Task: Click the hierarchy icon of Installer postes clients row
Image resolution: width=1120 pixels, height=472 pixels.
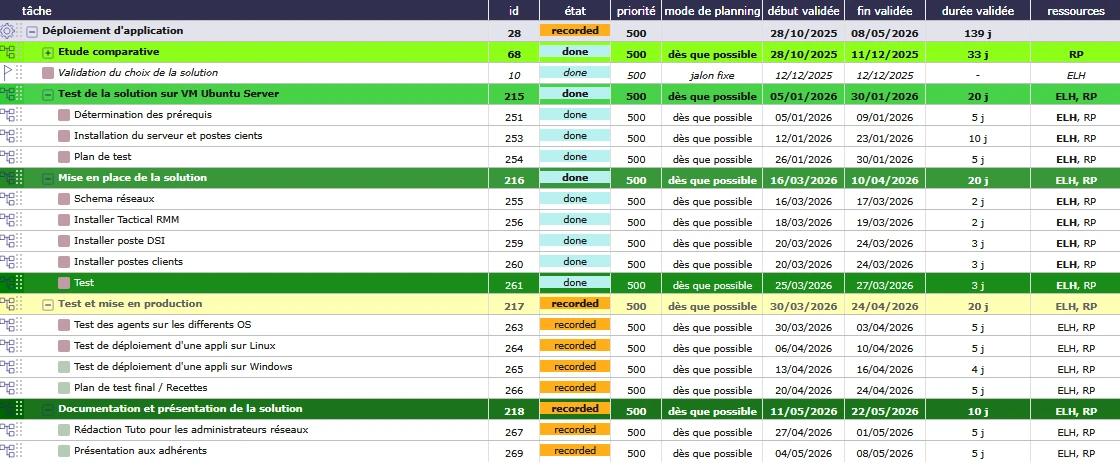Action: [8, 262]
